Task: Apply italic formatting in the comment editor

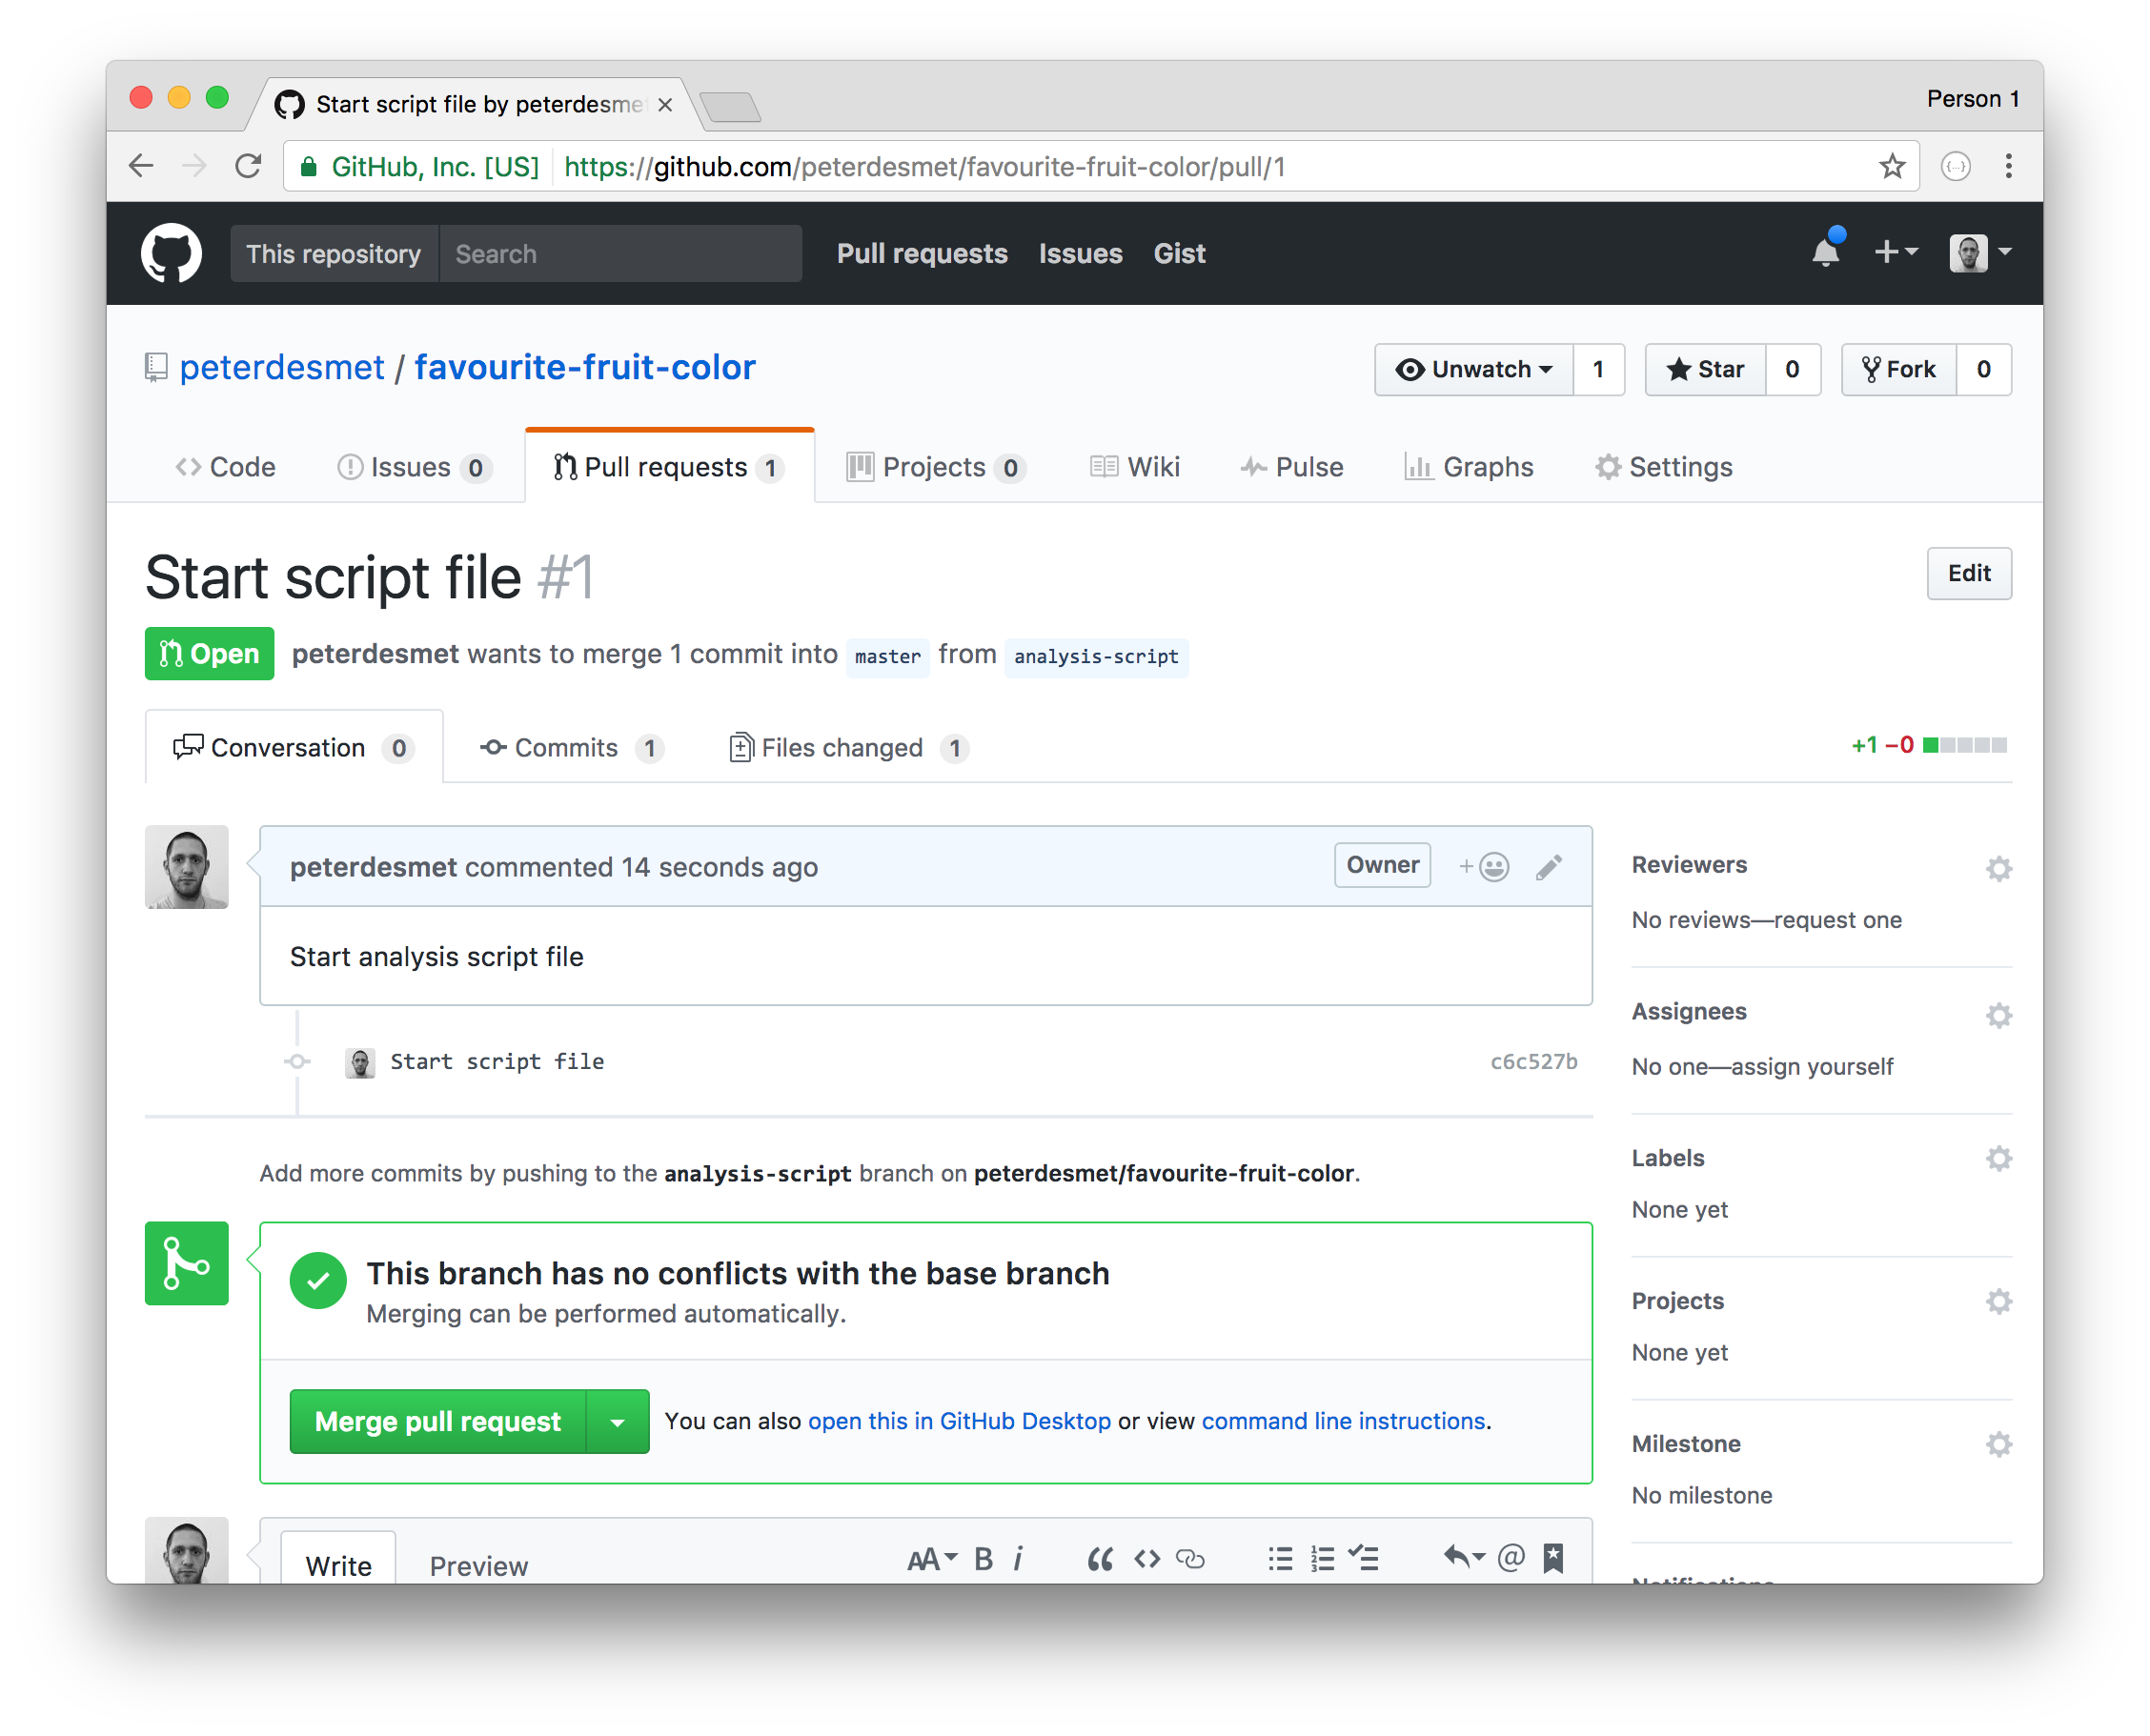Action: (1018, 1558)
